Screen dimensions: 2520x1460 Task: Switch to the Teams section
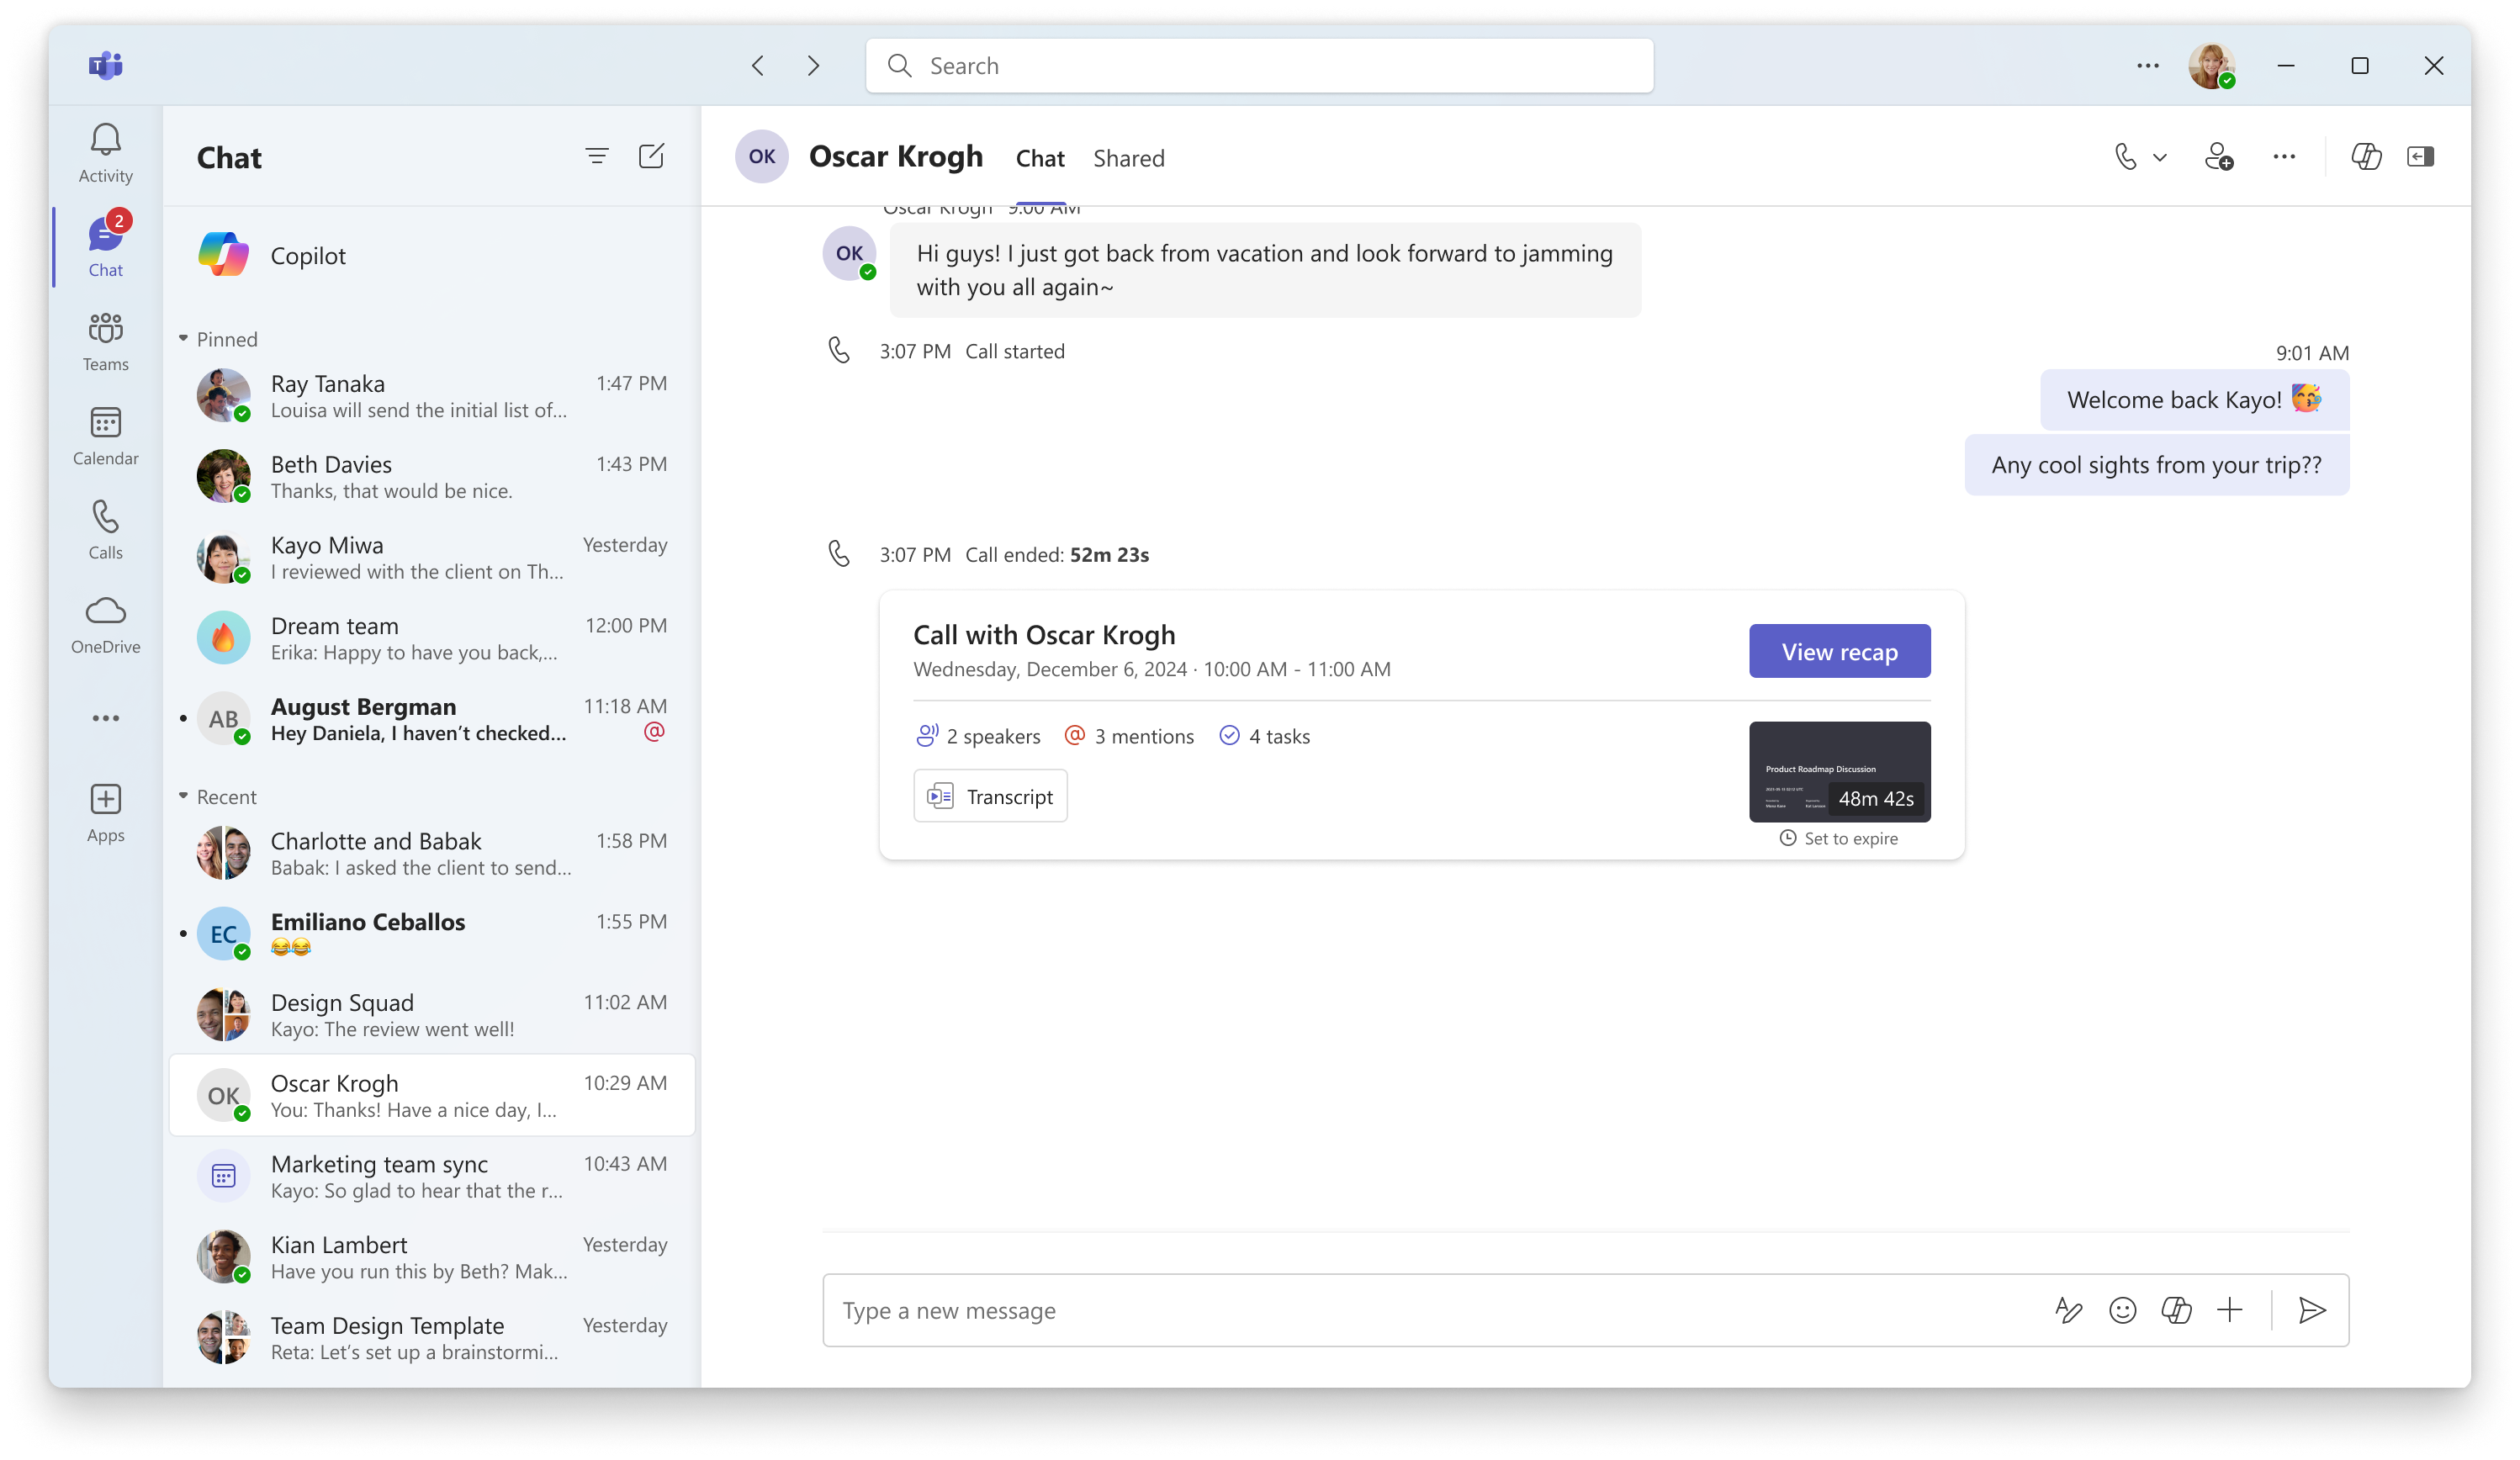105,340
